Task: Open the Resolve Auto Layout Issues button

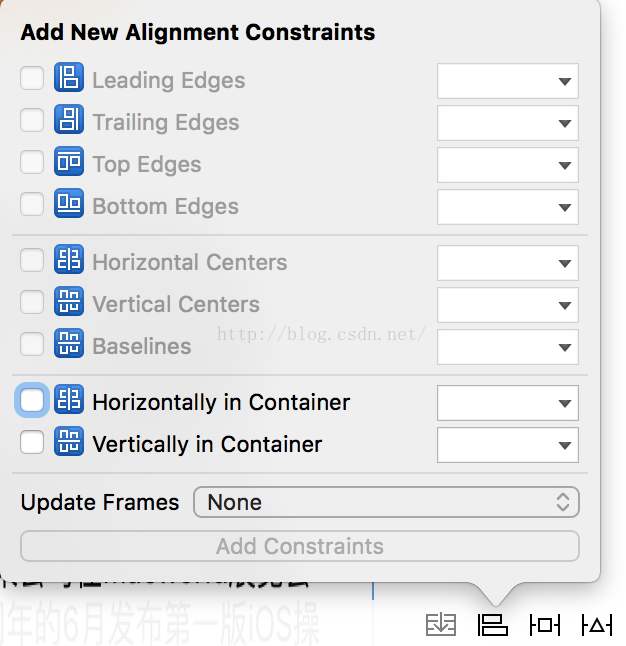Action: 597,626
